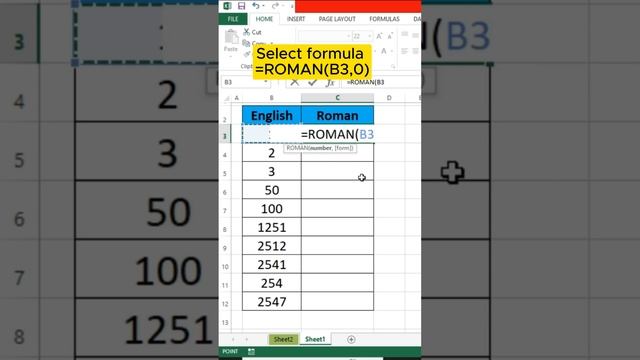
Task: Select the Format Painter brush icon
Action: pos(247,54)
